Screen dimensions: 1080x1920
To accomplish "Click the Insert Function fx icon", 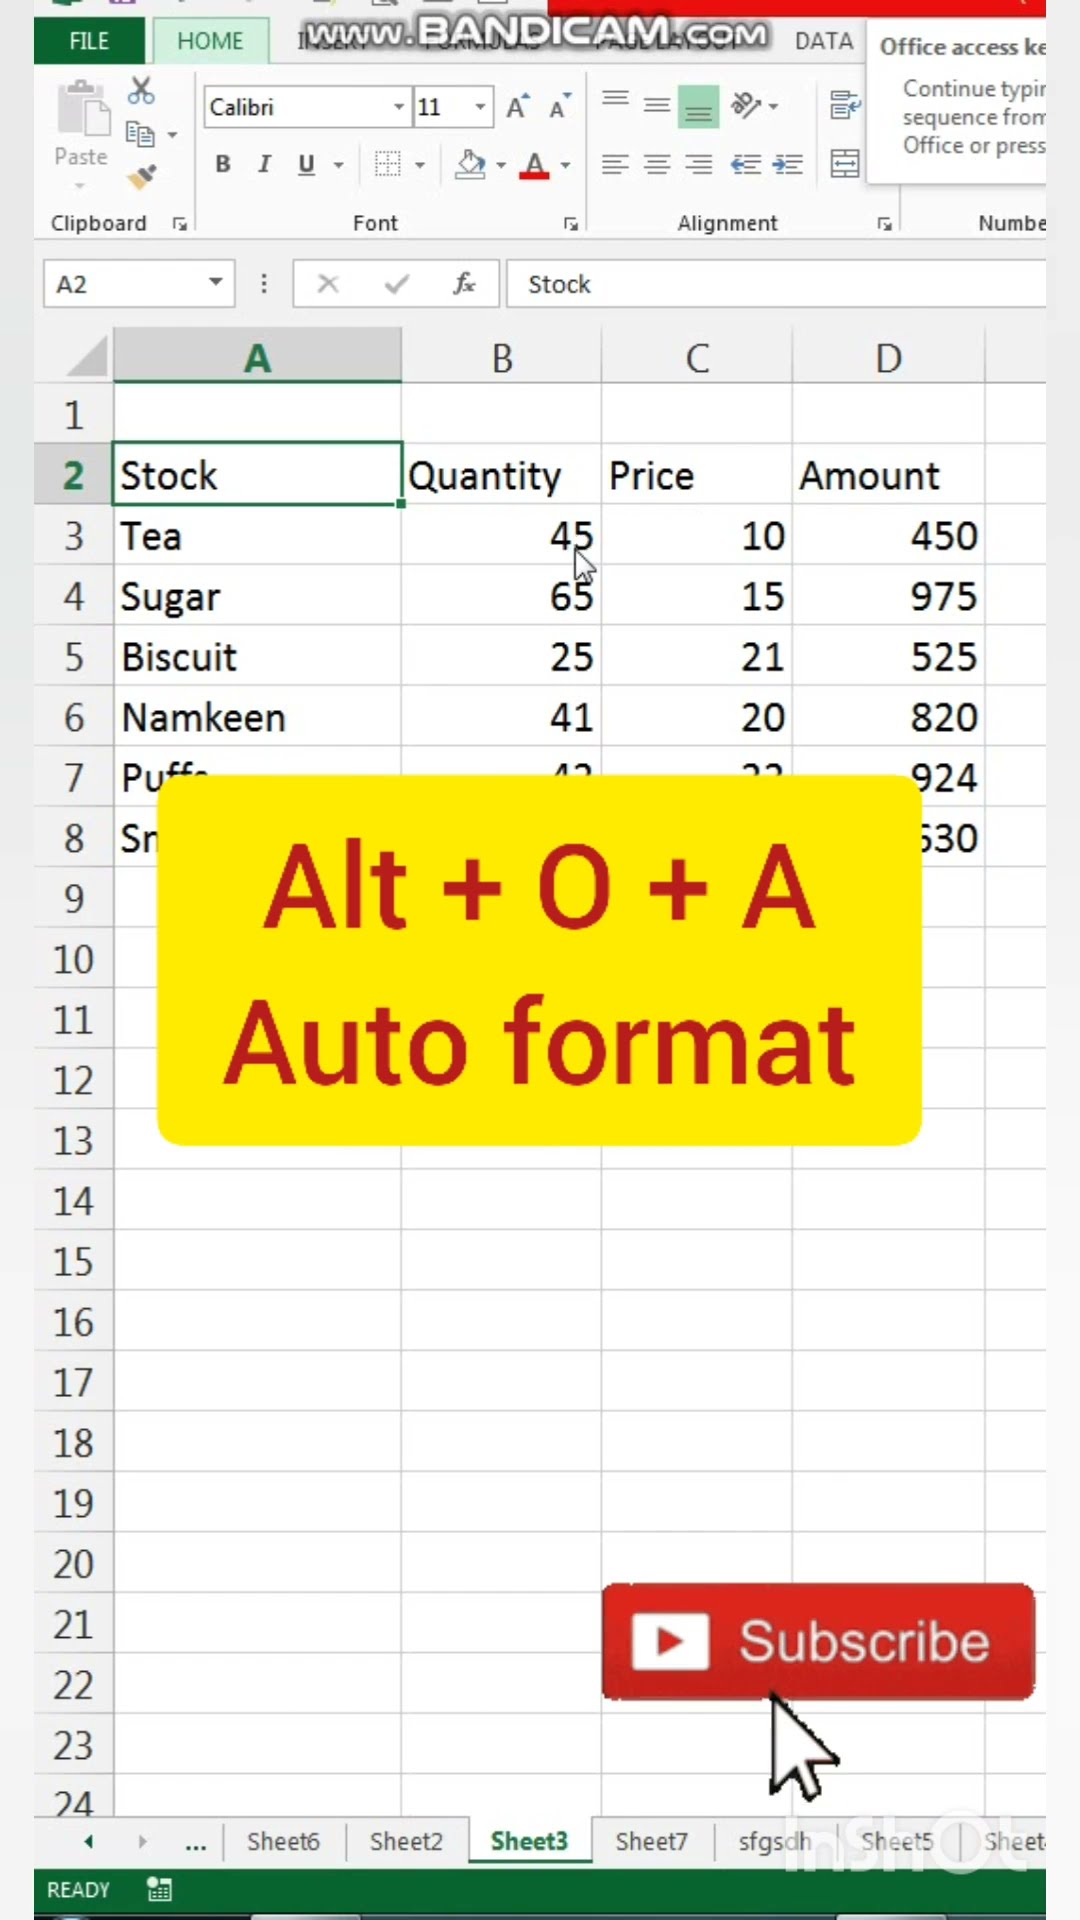I will point(464,284).
